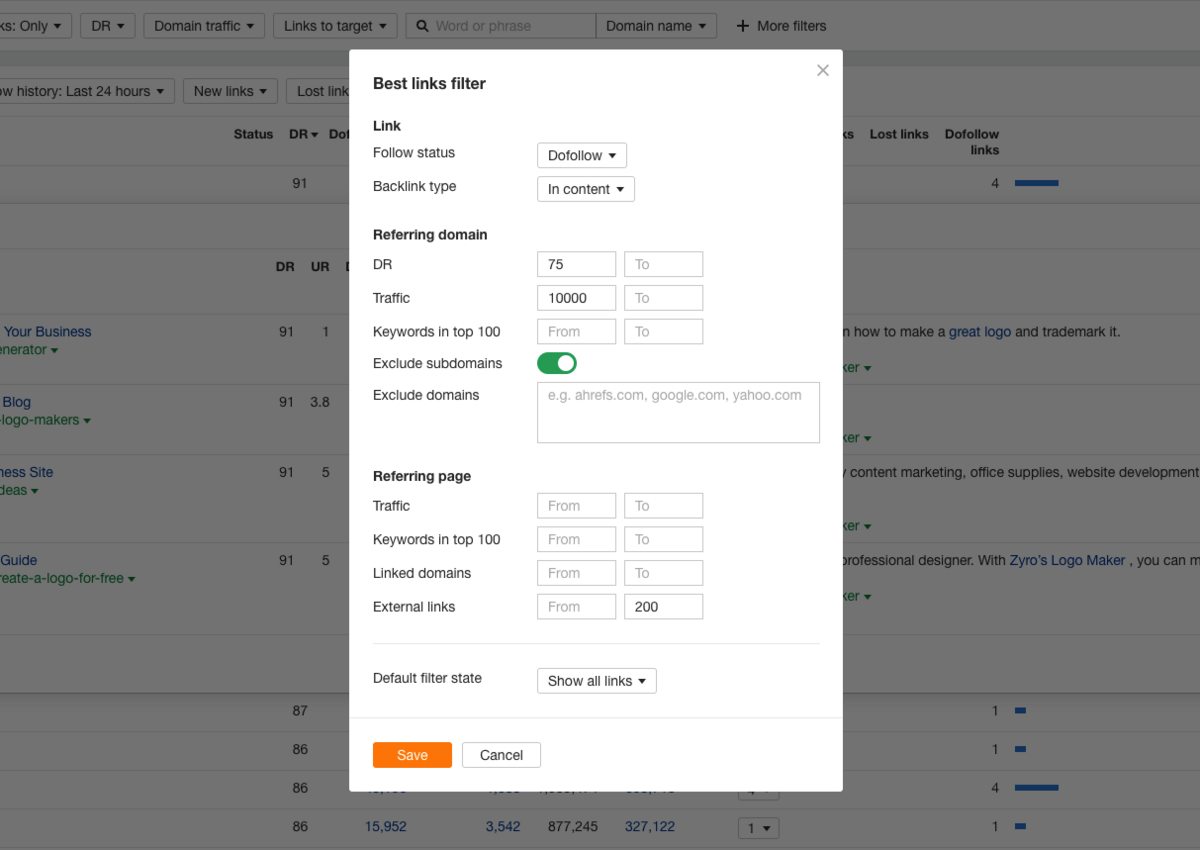Image resolution: width=1200 pixels, height=850 pixels.
Task: Open the Domain name dropdown
Action: point(656,26)
